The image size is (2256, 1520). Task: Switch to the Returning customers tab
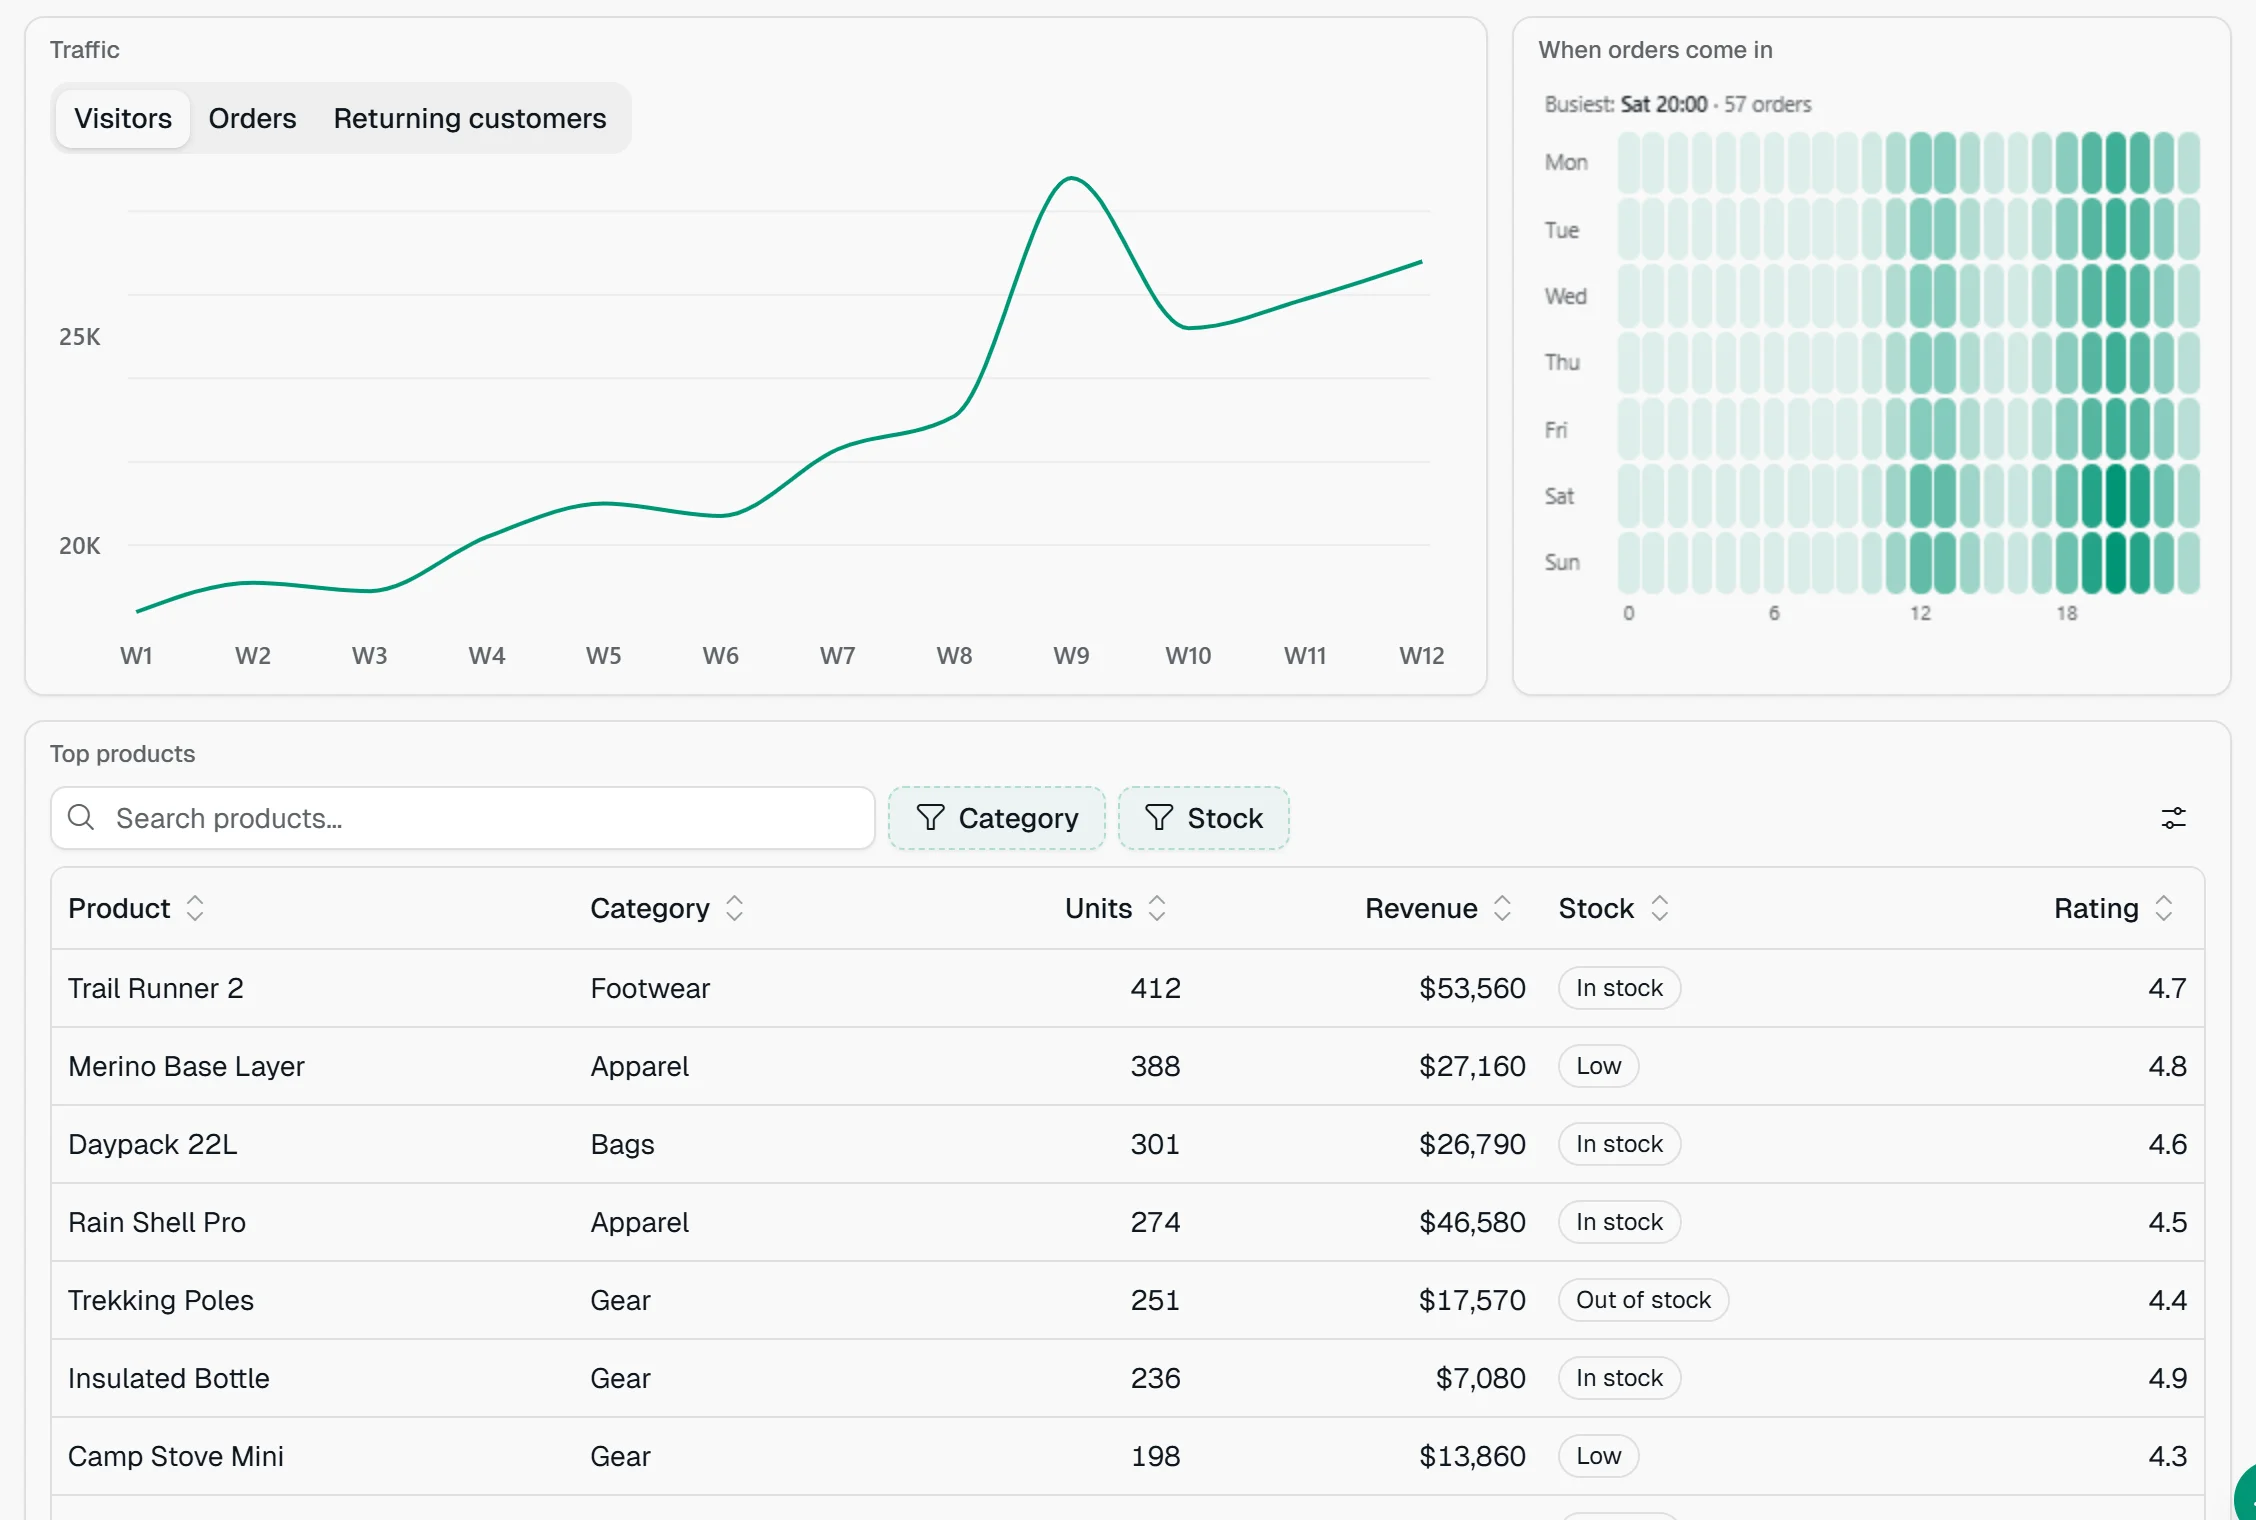point(470,119)
